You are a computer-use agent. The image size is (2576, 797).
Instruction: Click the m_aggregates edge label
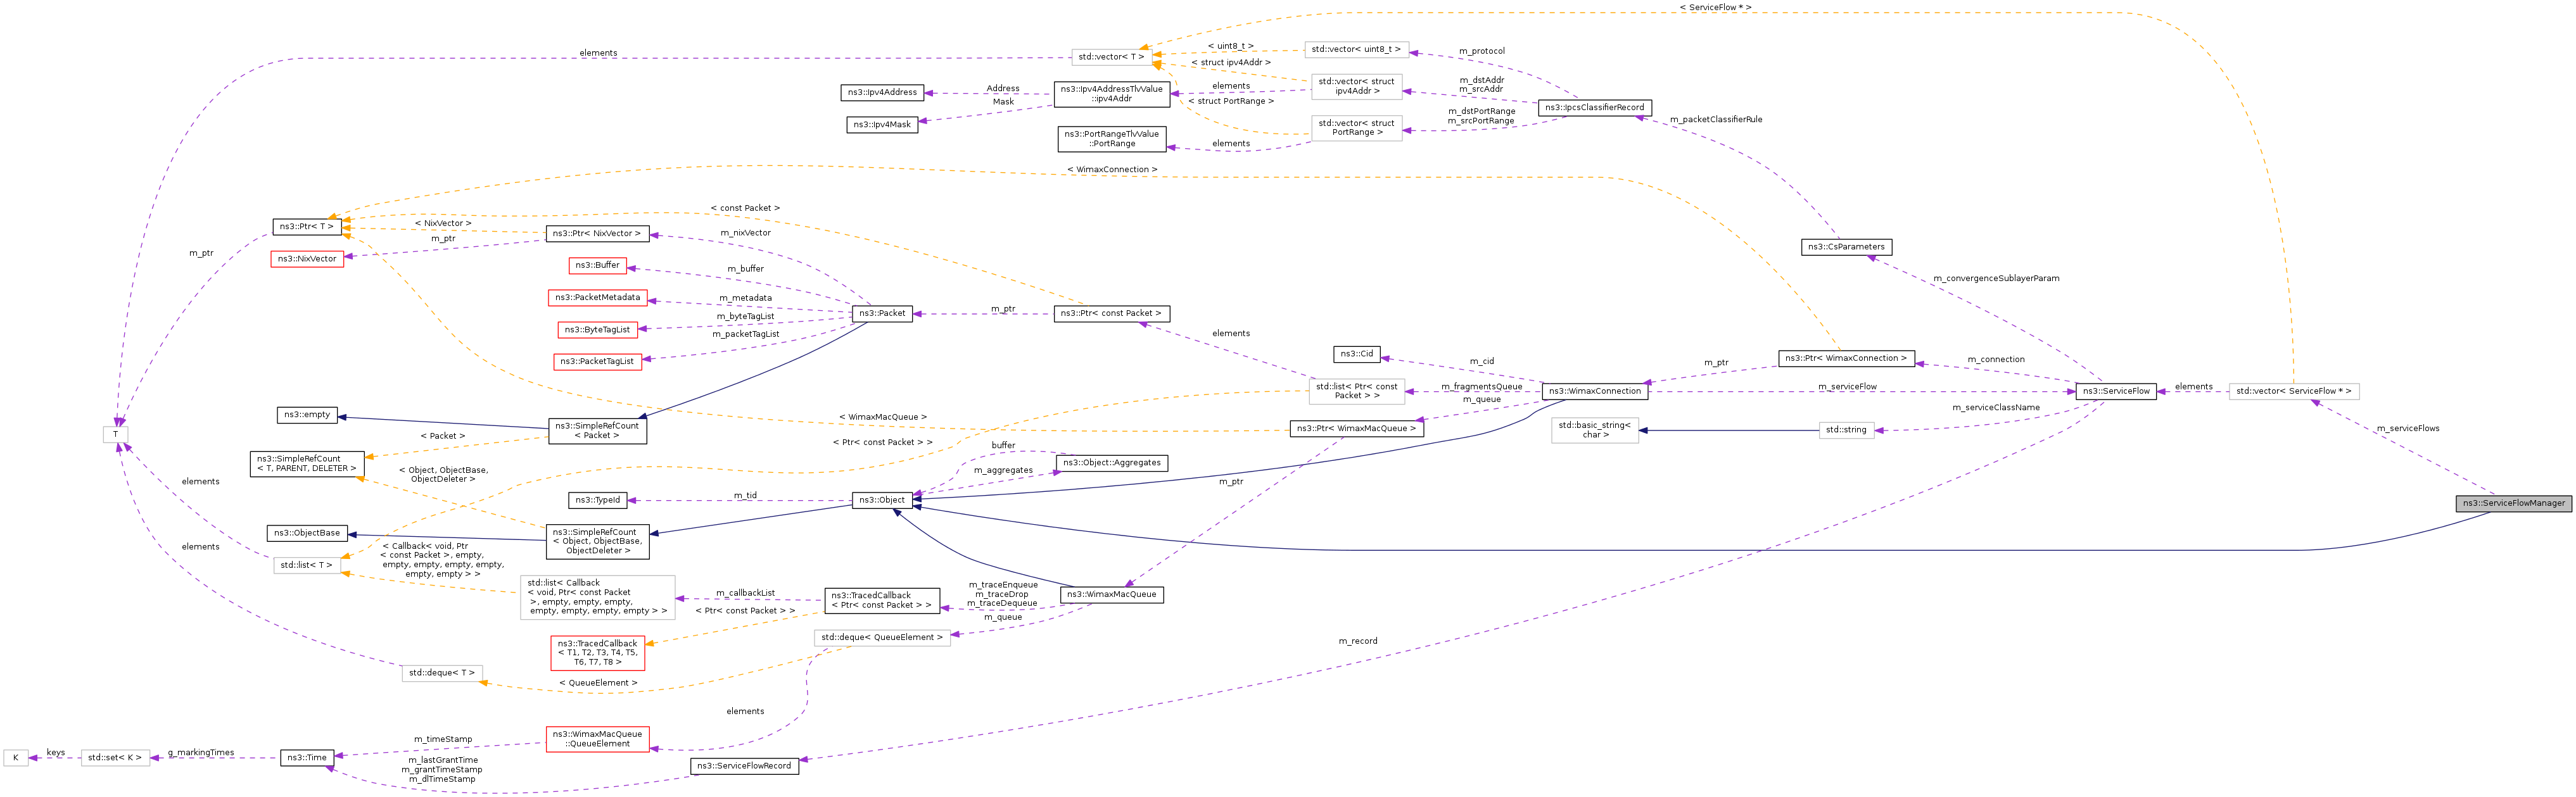click(1003, 470)
